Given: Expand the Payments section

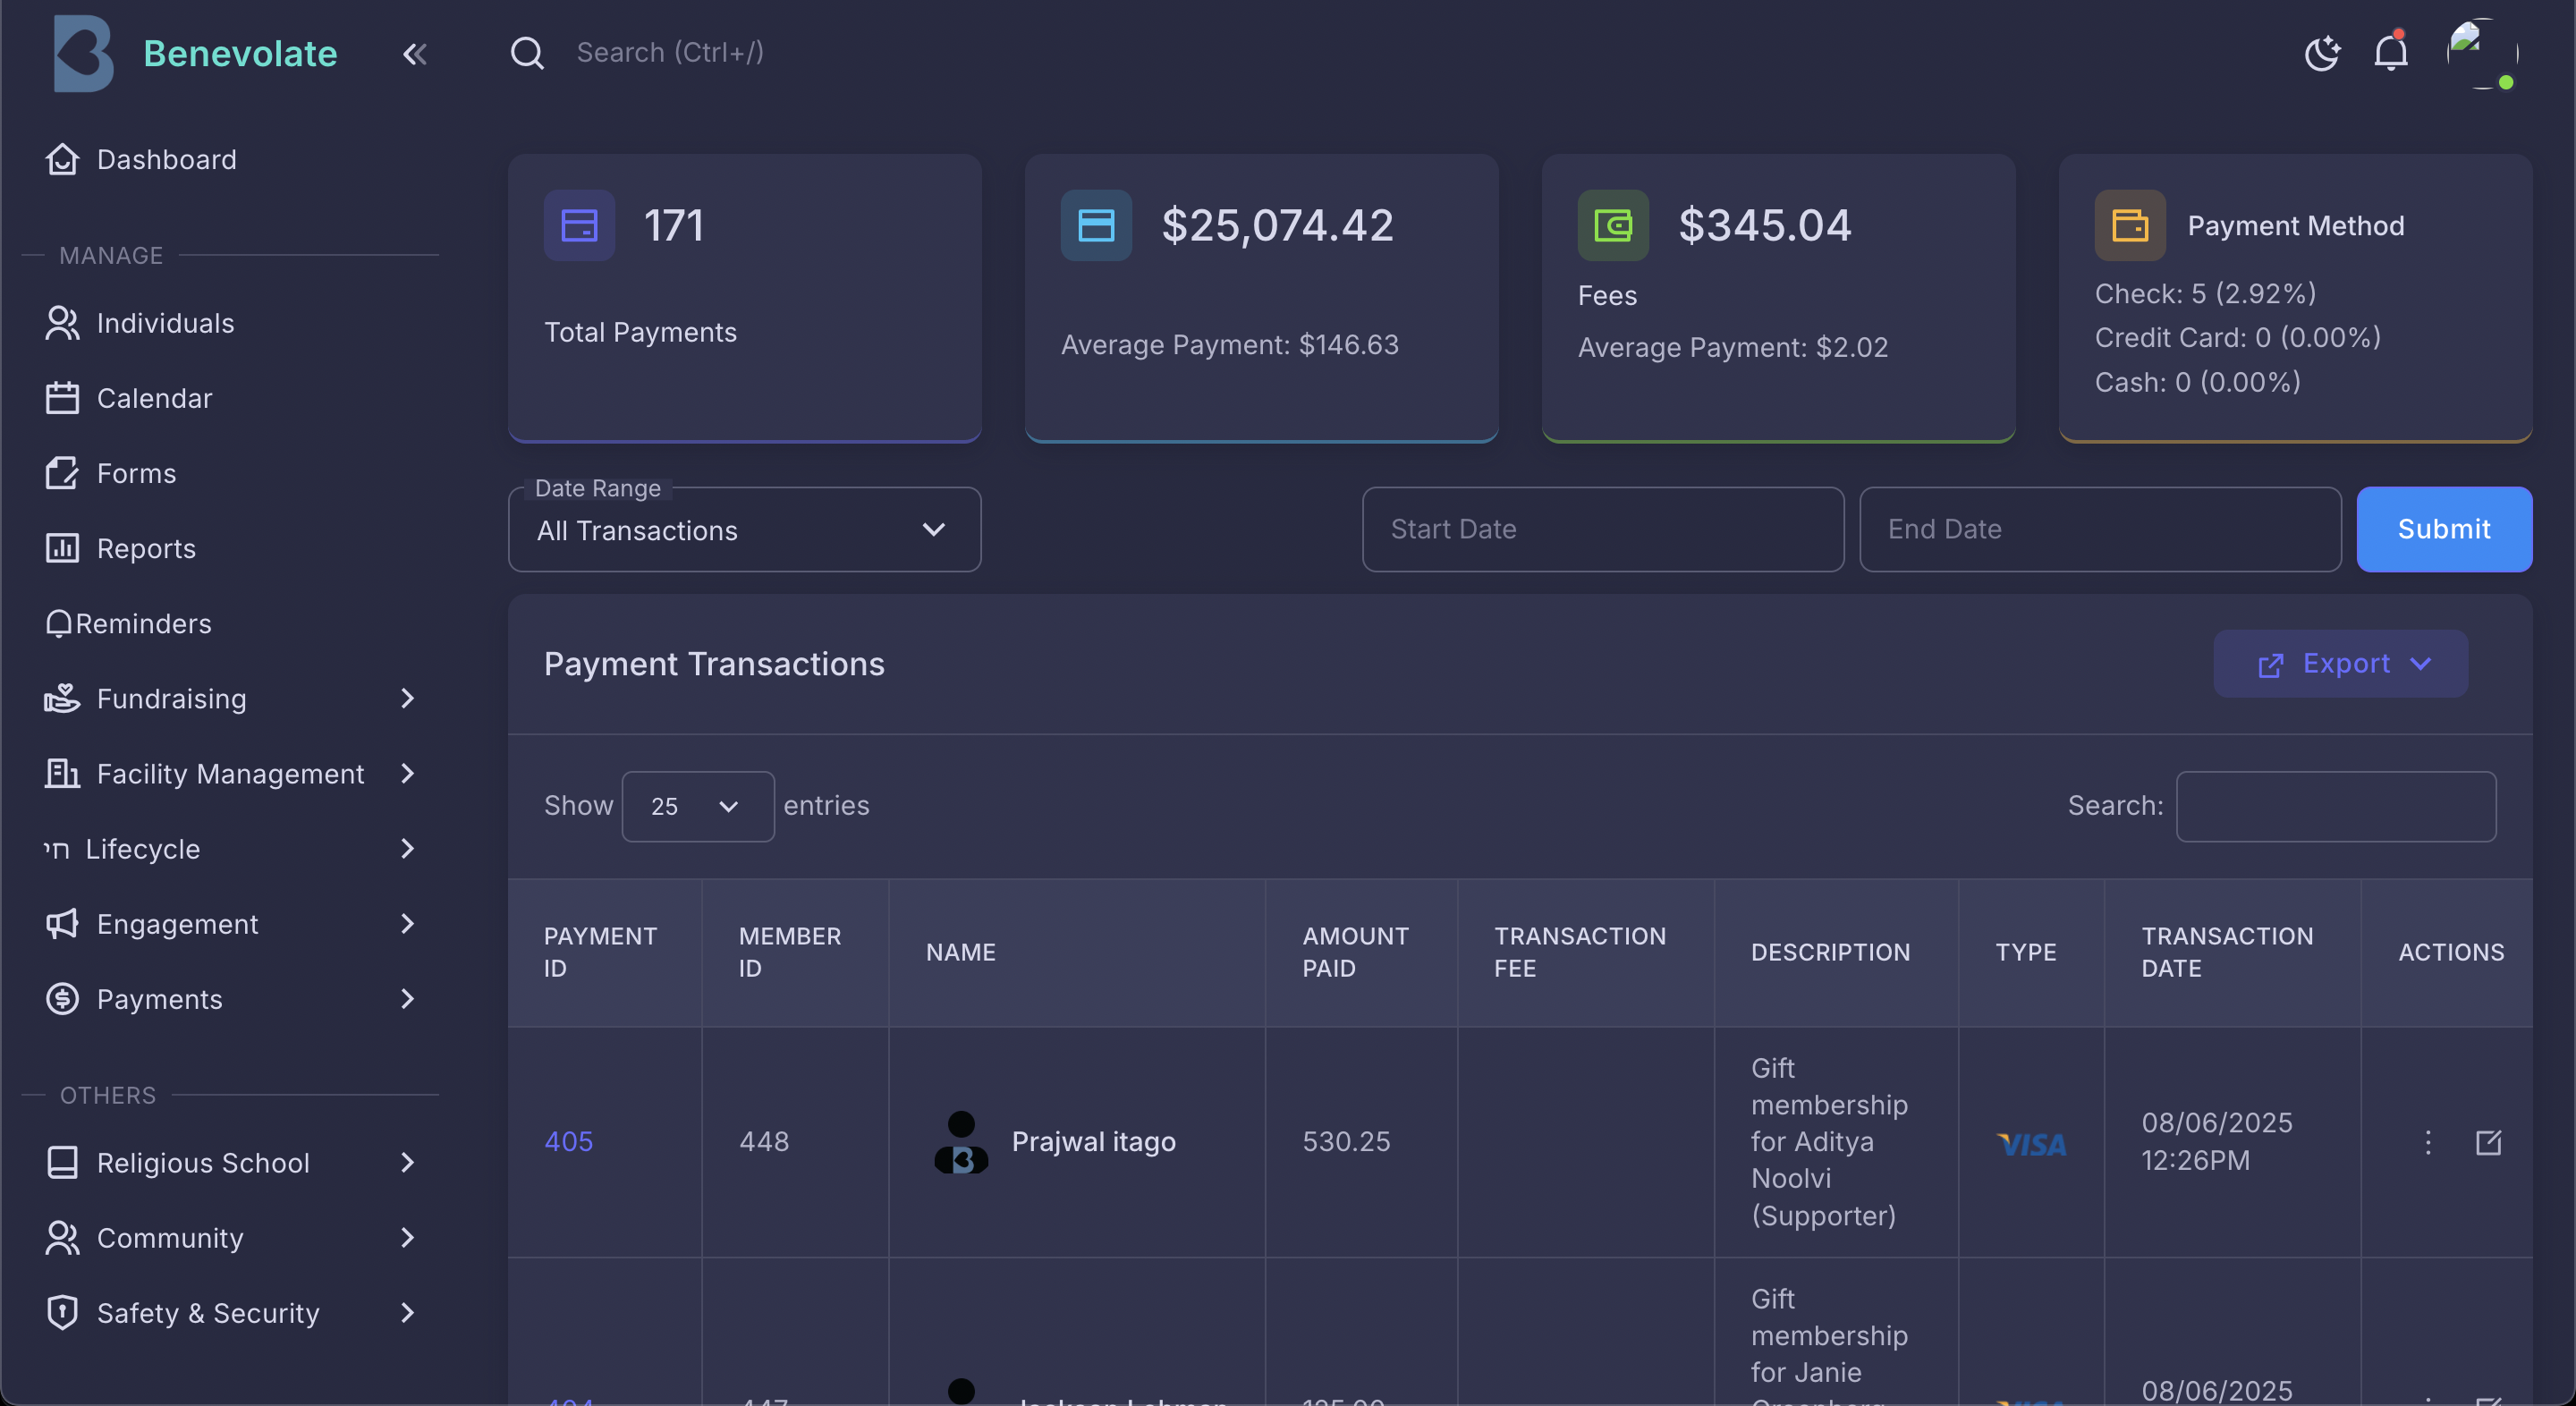Looking at the screenshot, I should tap(160, 998).
